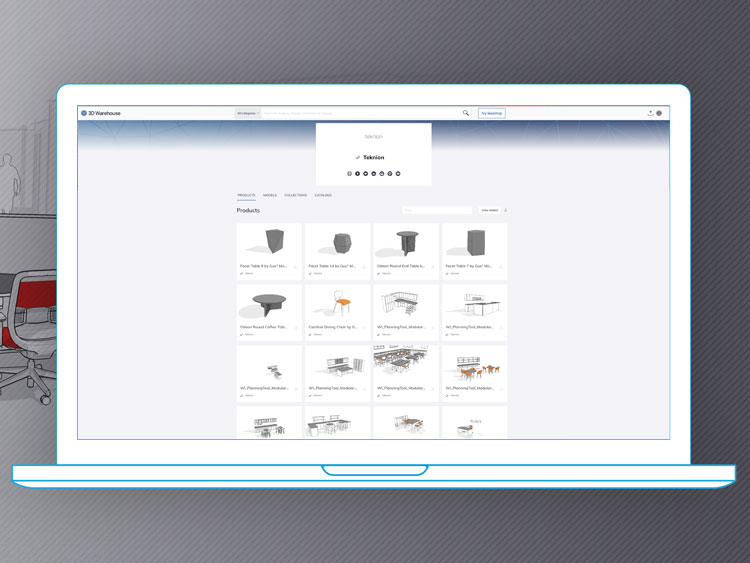This screenshot has height=563, width=750.
Task: Click the Odeon Round Coffee Table title text
Action: point(264,327)
